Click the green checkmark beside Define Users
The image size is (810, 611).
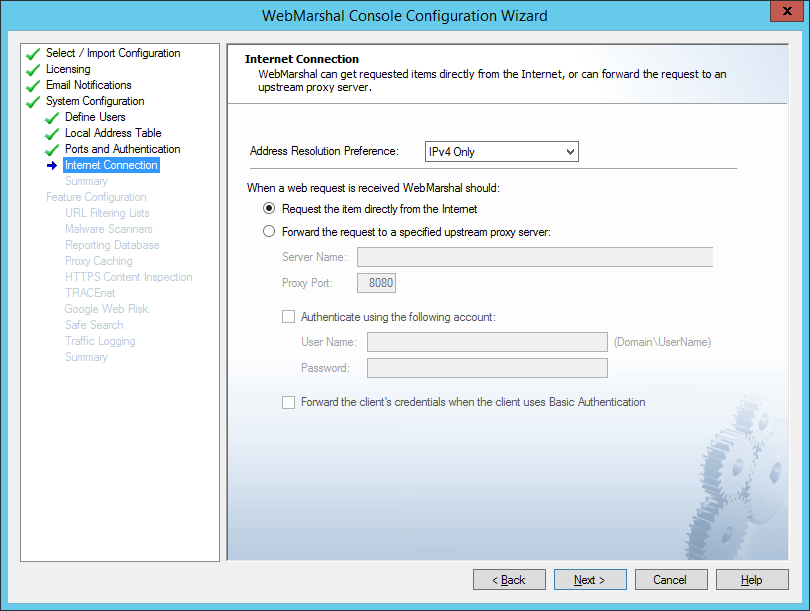tap(52, 118)
